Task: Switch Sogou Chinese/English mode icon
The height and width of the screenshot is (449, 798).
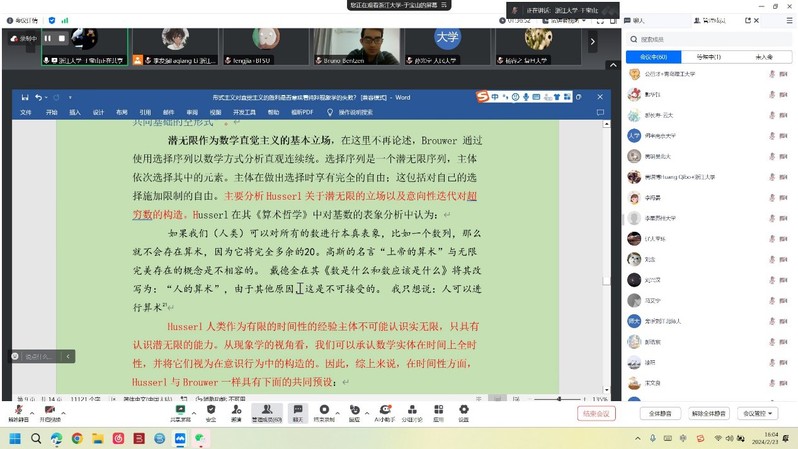Action: point(495,97)
